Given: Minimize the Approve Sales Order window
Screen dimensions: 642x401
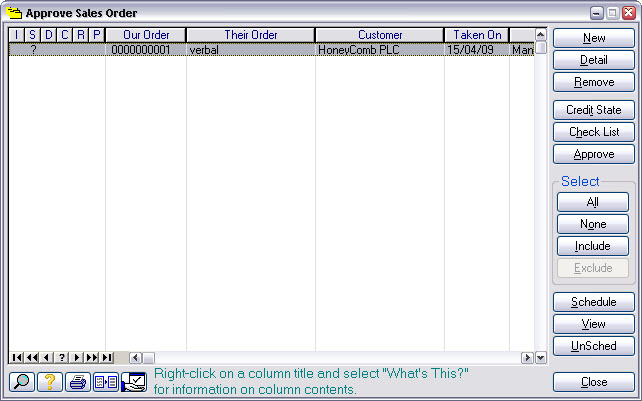Looking at the screenshot, I should pyautogui.click(x=597, y=13).
